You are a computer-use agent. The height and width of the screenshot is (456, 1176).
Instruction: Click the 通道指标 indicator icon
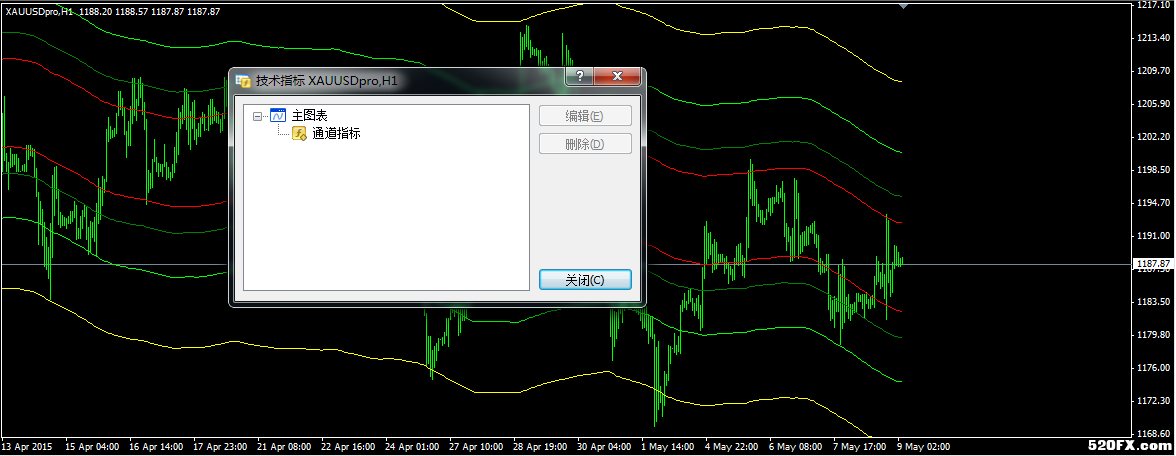point(299,134)
